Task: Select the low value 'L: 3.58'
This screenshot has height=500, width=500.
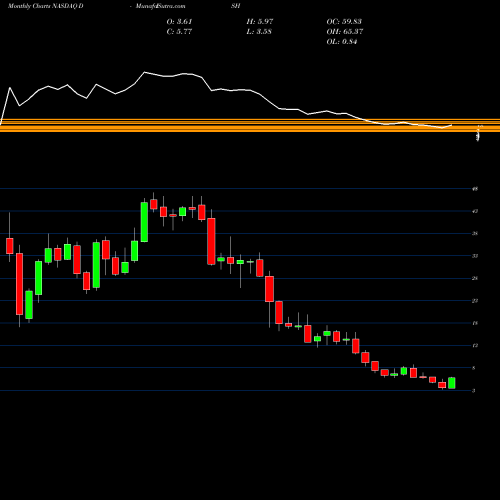Action: coord(259,32)
